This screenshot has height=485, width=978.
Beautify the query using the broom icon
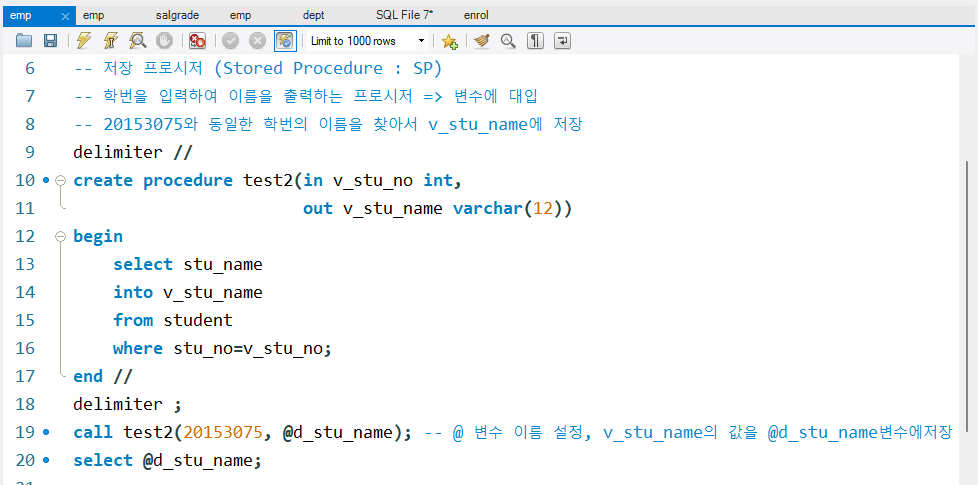(482, 41)
